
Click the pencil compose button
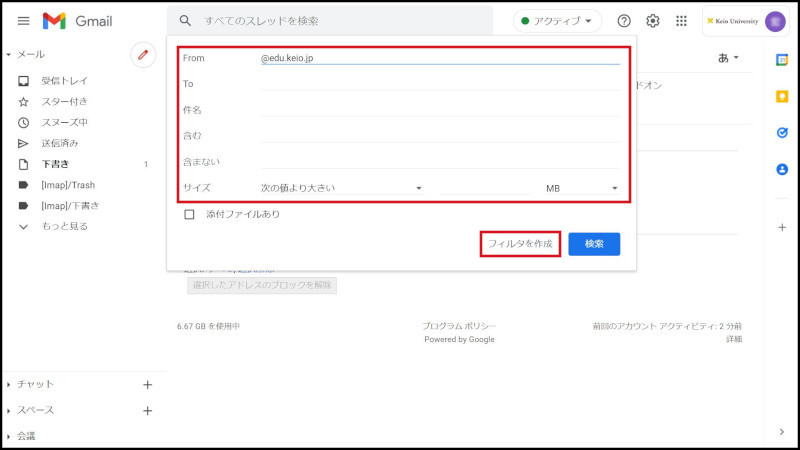pyautogui.click(x=143, y=55)
